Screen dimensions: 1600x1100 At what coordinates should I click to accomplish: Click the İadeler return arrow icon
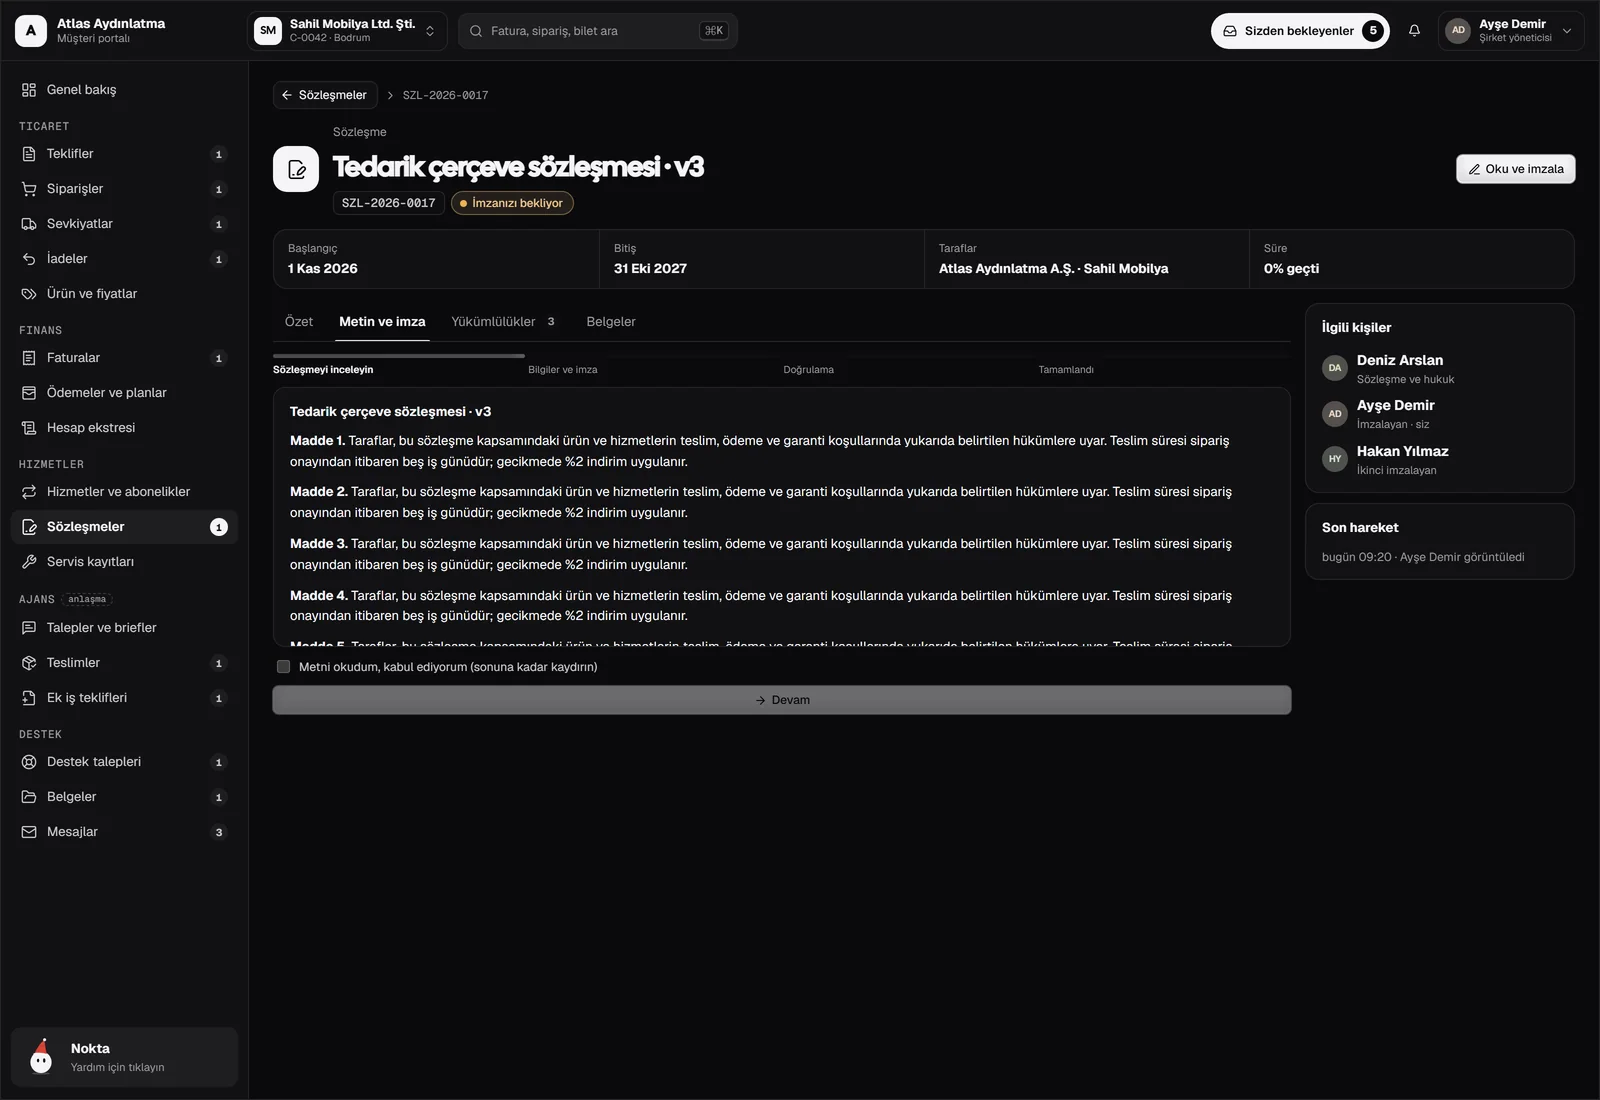(29, 259)
